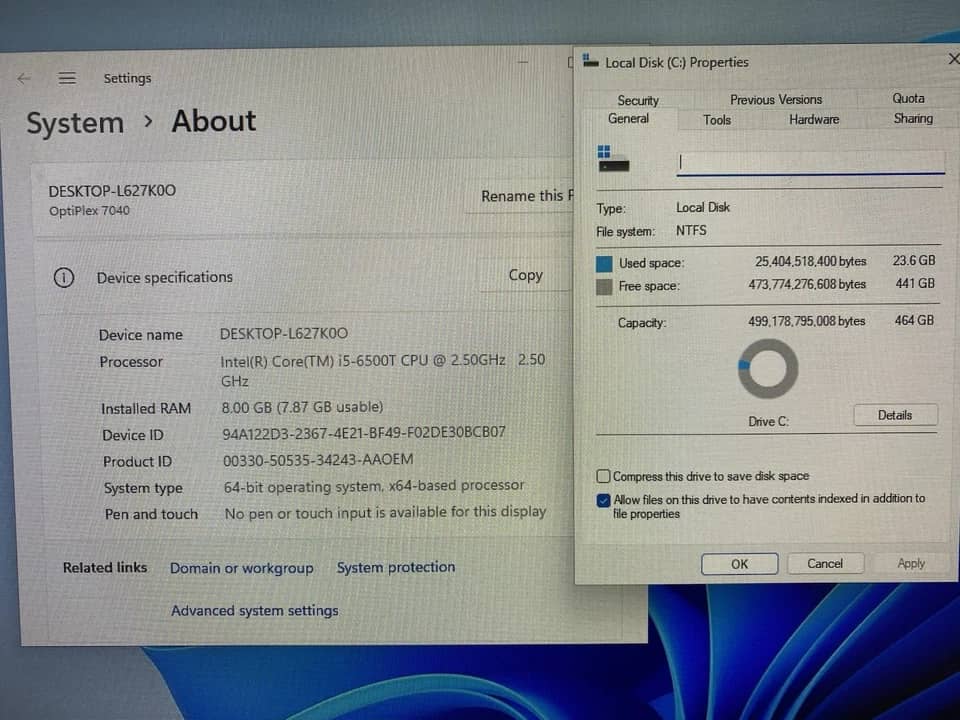This screenshot has width=960, height=720.
Task: Click the Drive C: label under chart
Action: click(768, 422)
